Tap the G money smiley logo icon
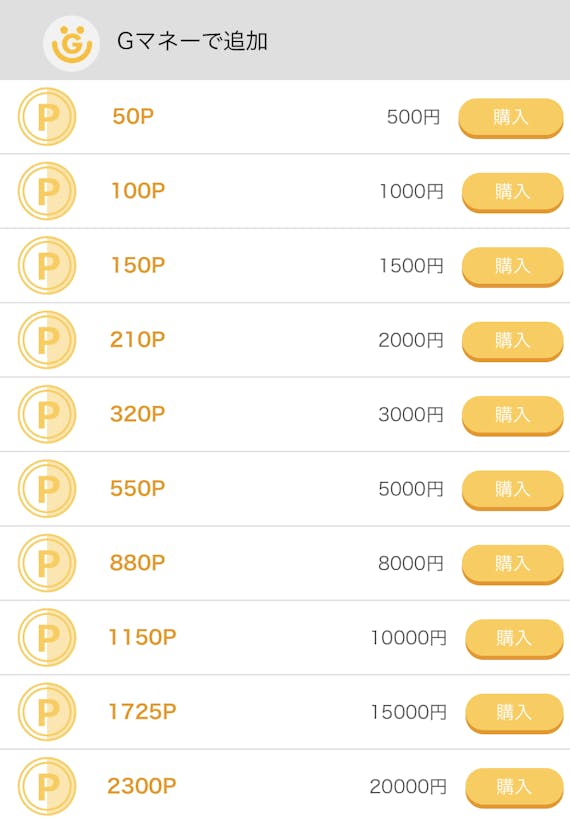This screenshot has width=570, height=820. tap(71, 43)
